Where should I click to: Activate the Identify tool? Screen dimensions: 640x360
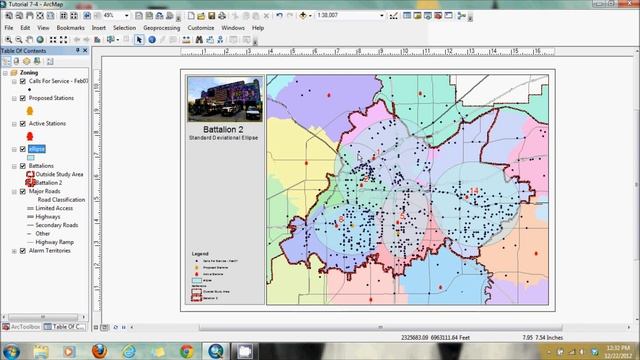152,40
